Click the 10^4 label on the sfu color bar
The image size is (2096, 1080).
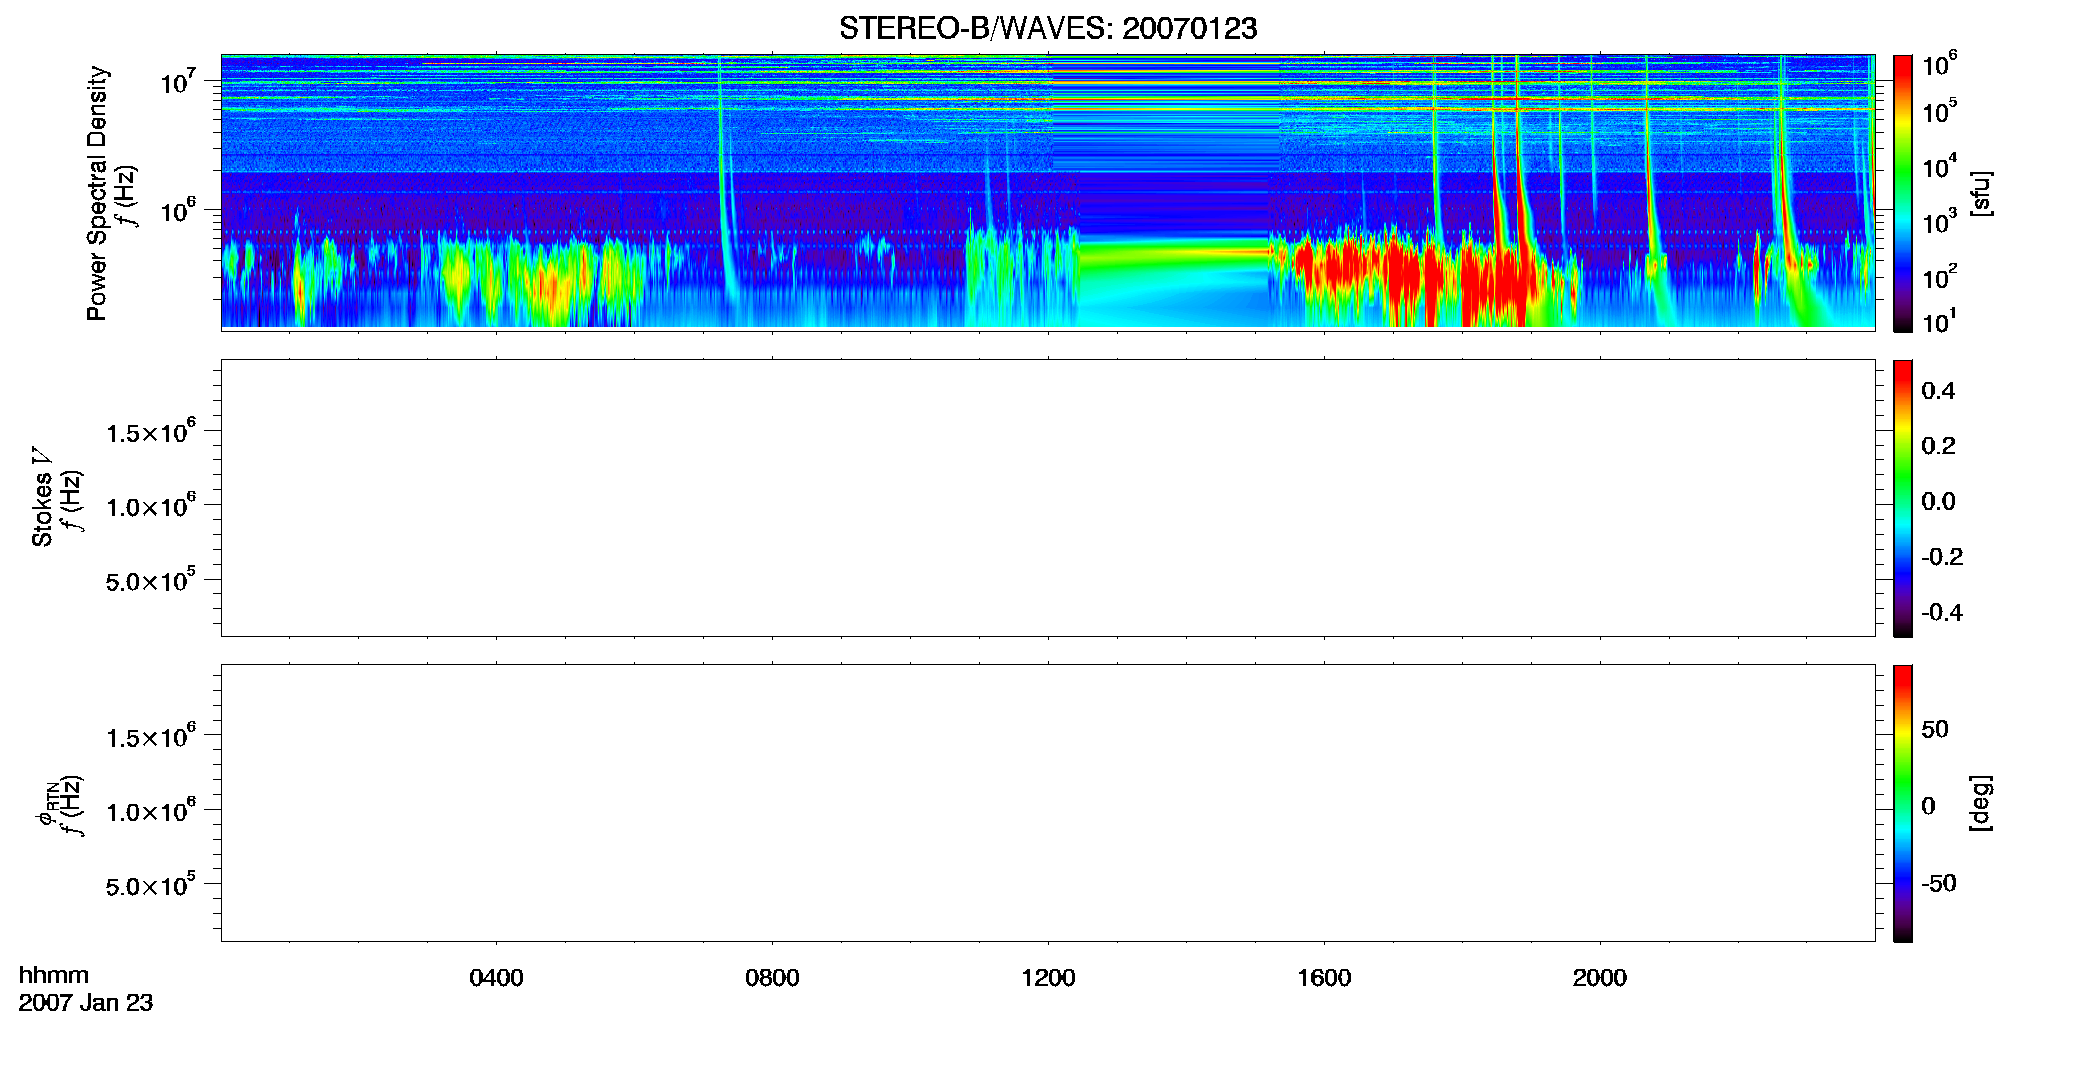pyautogui.click(x=1939, y=167)
